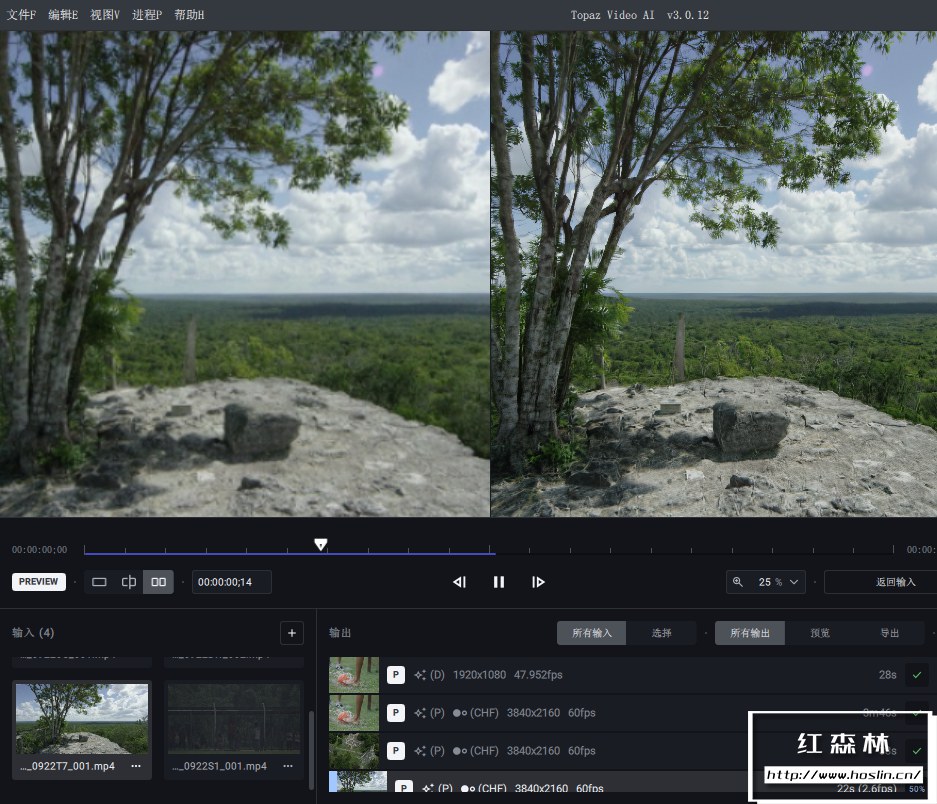
Task: Switch to single view layout icon
Action: click(99, 582)
